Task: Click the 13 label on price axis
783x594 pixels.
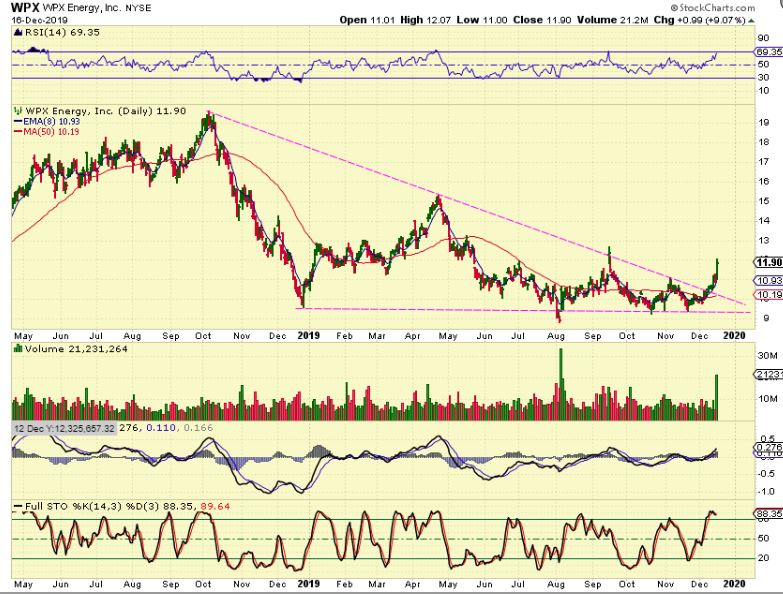Action: click(x=763, y=241)
